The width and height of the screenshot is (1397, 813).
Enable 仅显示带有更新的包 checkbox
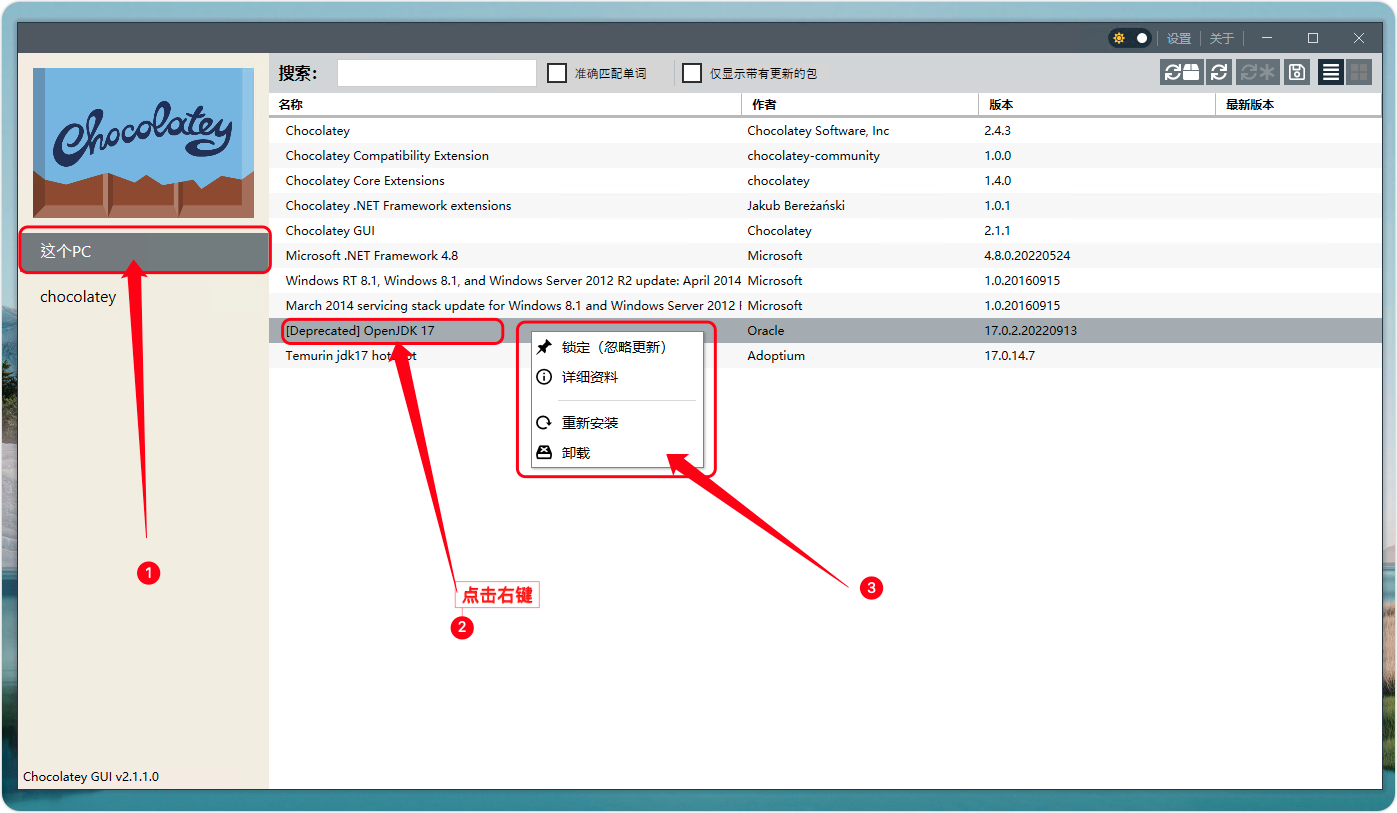[x=691, y=73]
